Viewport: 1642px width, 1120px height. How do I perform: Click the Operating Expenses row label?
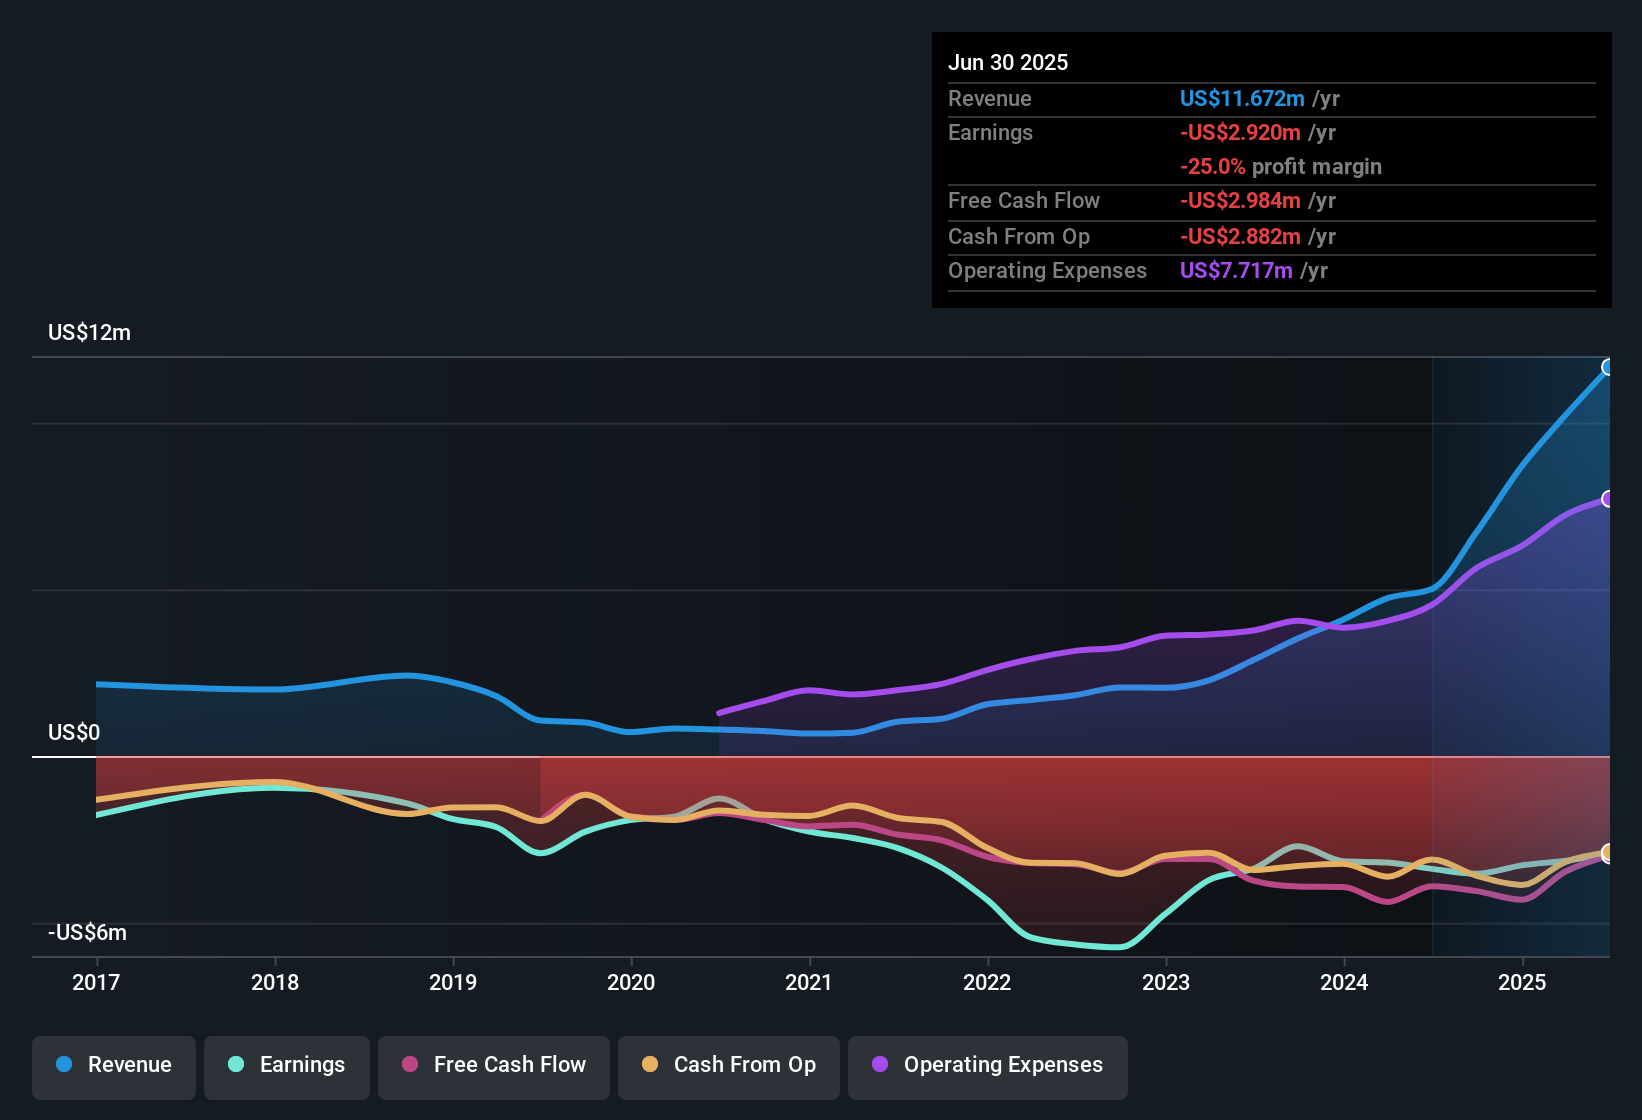[x=1047, y=270]
